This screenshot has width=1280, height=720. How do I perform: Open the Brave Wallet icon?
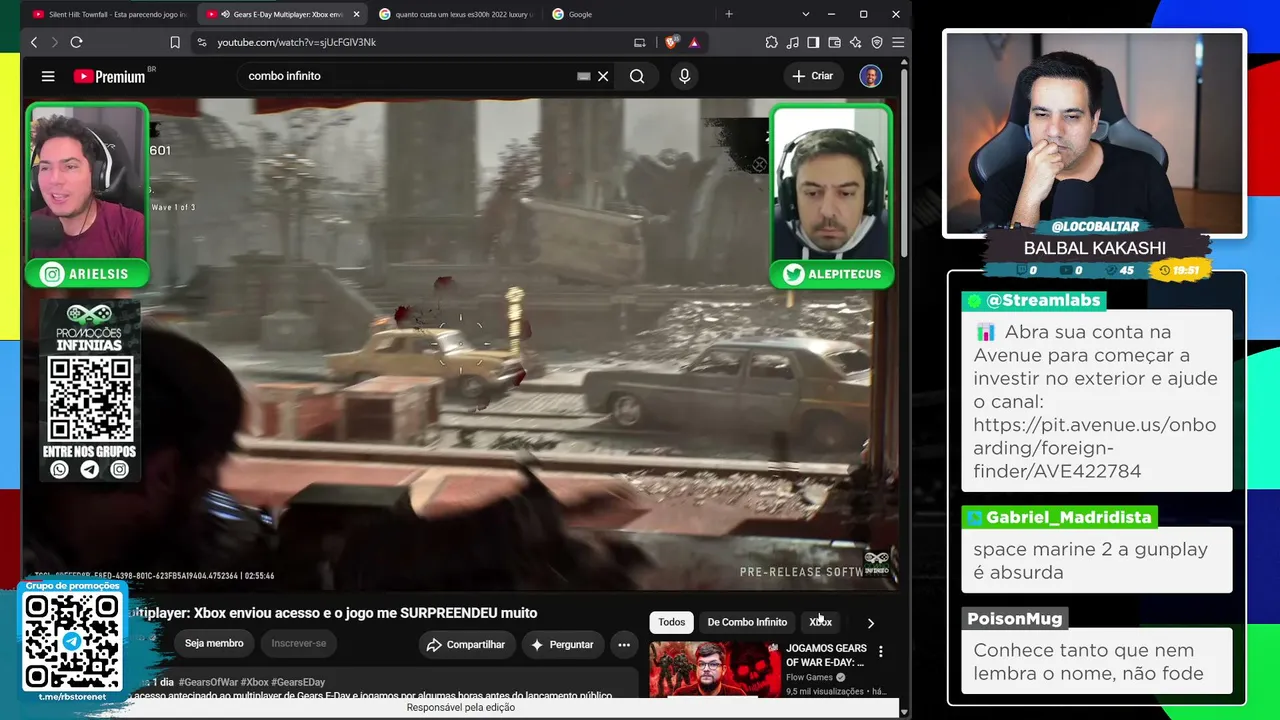coord(834,42)
